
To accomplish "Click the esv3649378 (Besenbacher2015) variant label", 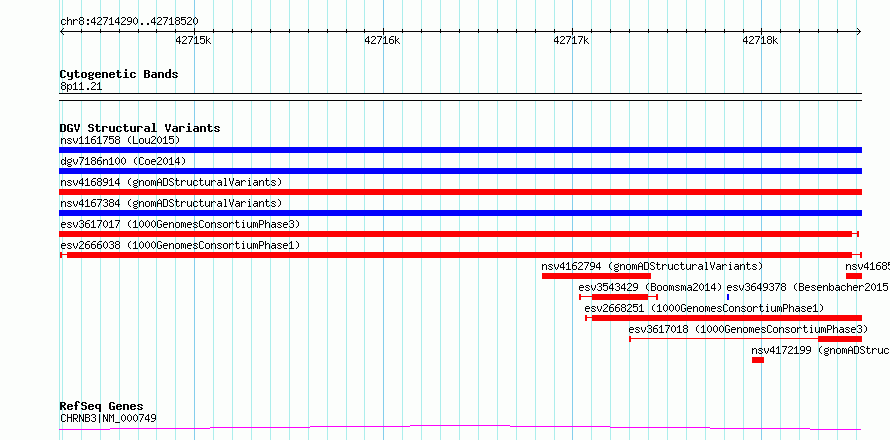I will (808, 287).
